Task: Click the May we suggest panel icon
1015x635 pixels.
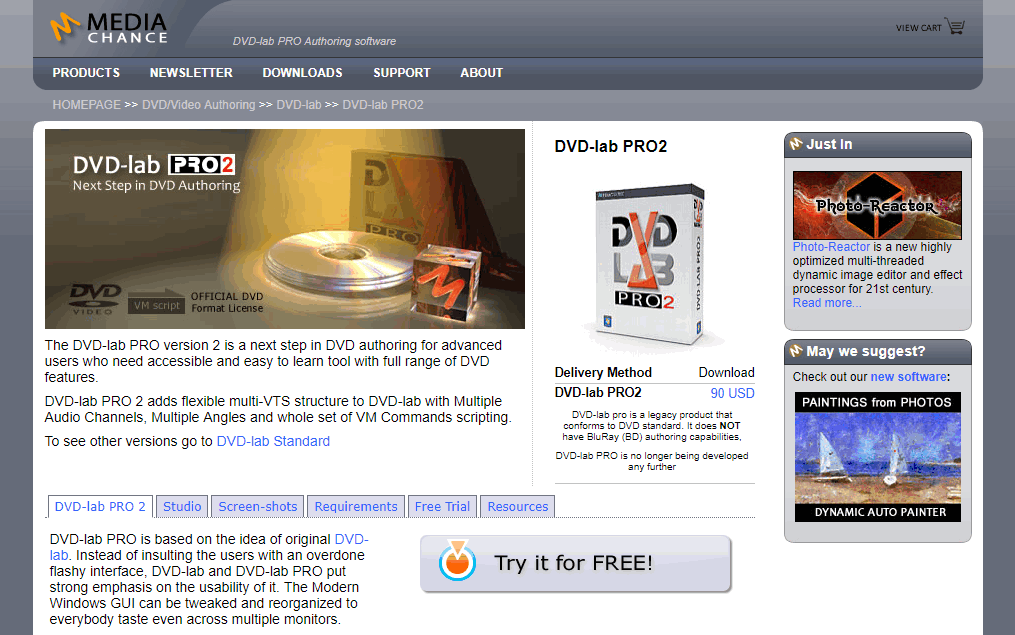Action: 798,351
